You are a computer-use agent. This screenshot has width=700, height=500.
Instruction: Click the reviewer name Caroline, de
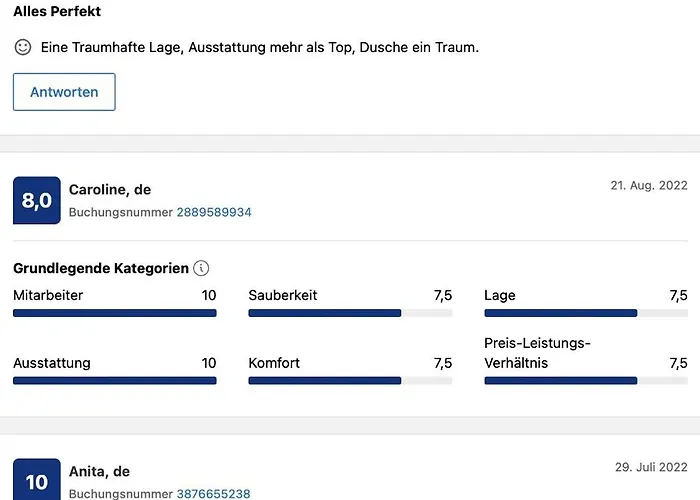click(110, 190)
